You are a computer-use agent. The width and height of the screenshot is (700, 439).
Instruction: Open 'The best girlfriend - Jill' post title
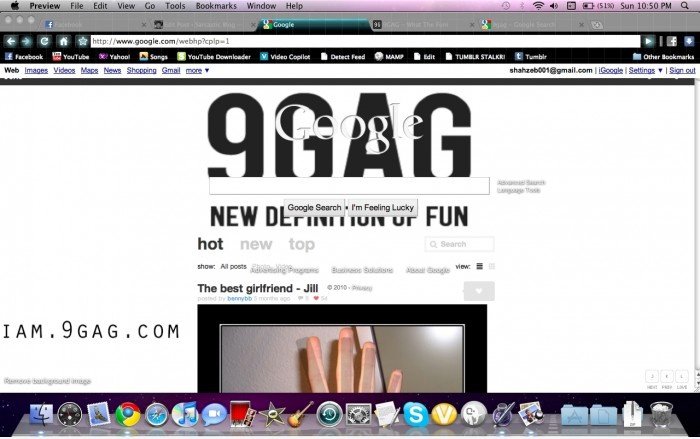coord(258,288)
